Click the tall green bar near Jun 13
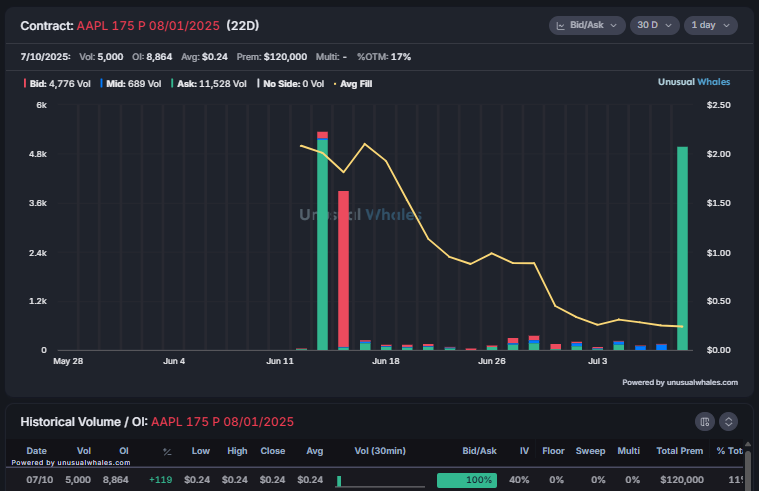Viewport: 759px width, 491px height. (322, 245)
